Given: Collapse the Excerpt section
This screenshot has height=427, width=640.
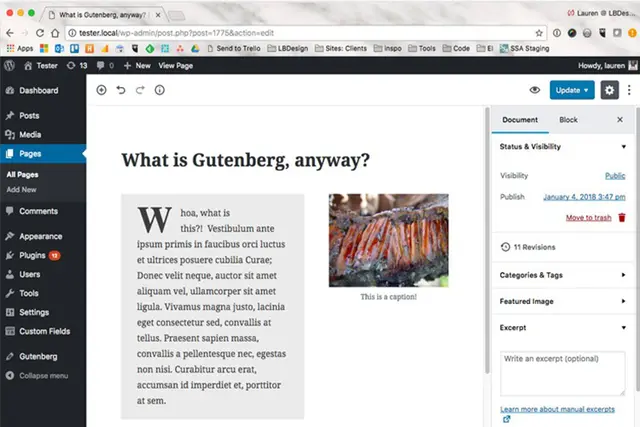Looking at the screenshot, I should coord(562,327).
